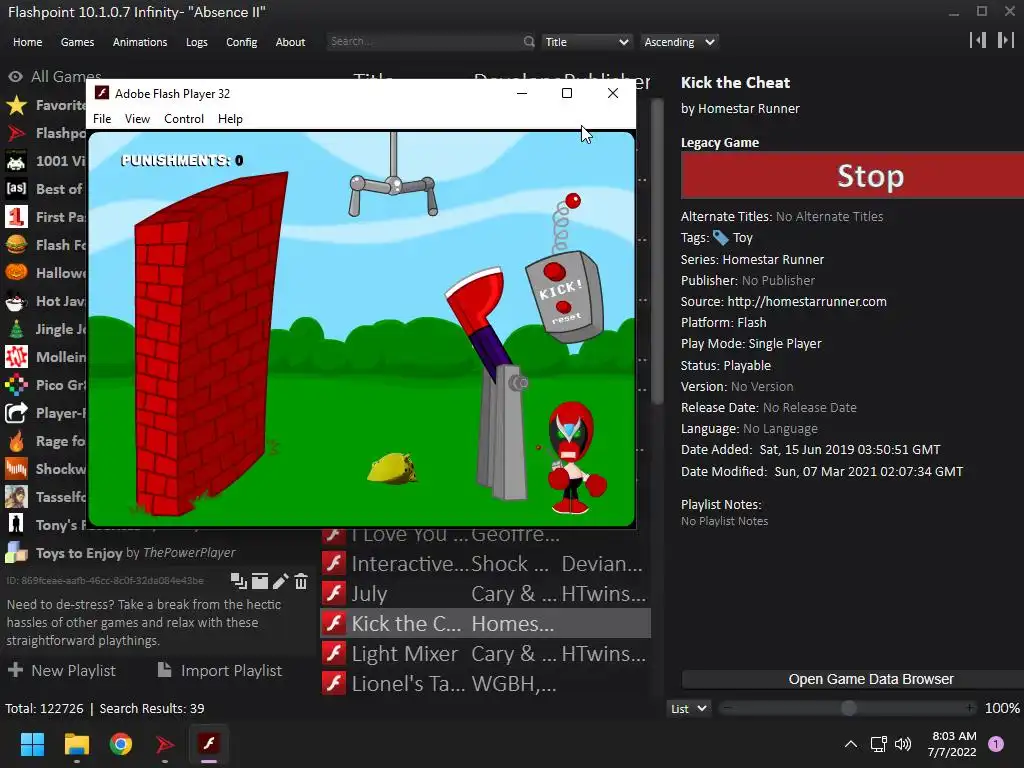Screen dimensions: 1024x768
Task: Select the Hot Jav coffee cup icon
Action: tap(16, 301)
